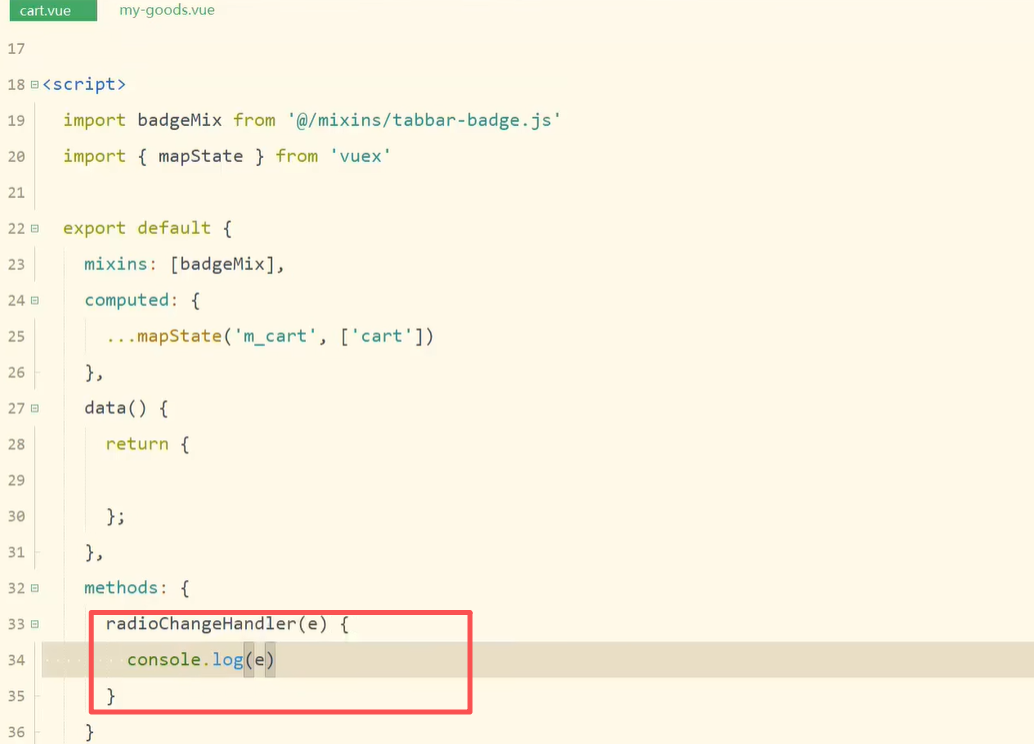Viewport: 1034px width, 744px height.
Task: Click the closing brace and semicolon on line 30
Action: pos(115,516)
